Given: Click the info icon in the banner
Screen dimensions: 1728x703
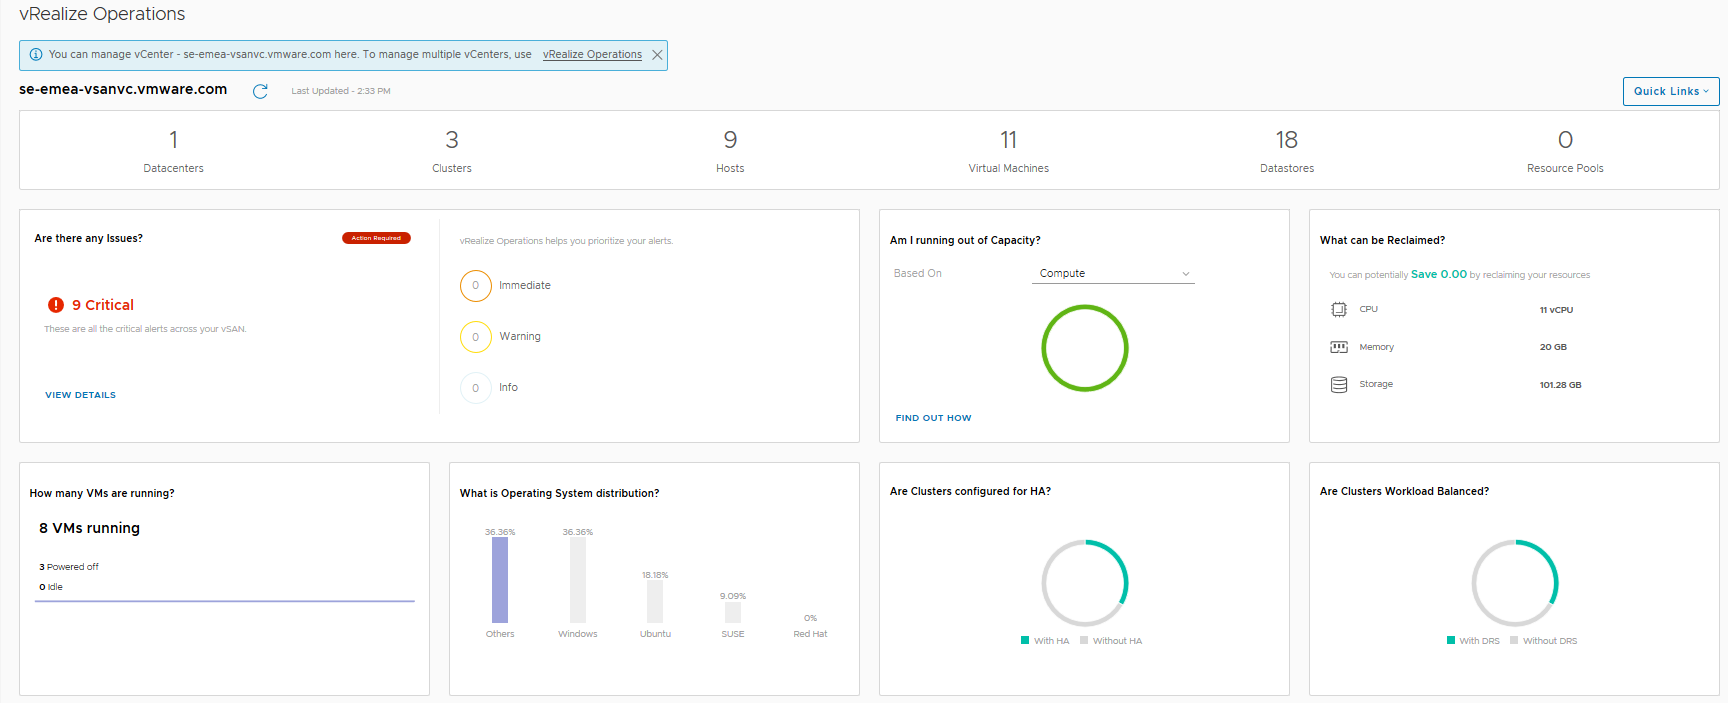Looking at the screenshot, I should pyautogui.click(x=36, y=55).
